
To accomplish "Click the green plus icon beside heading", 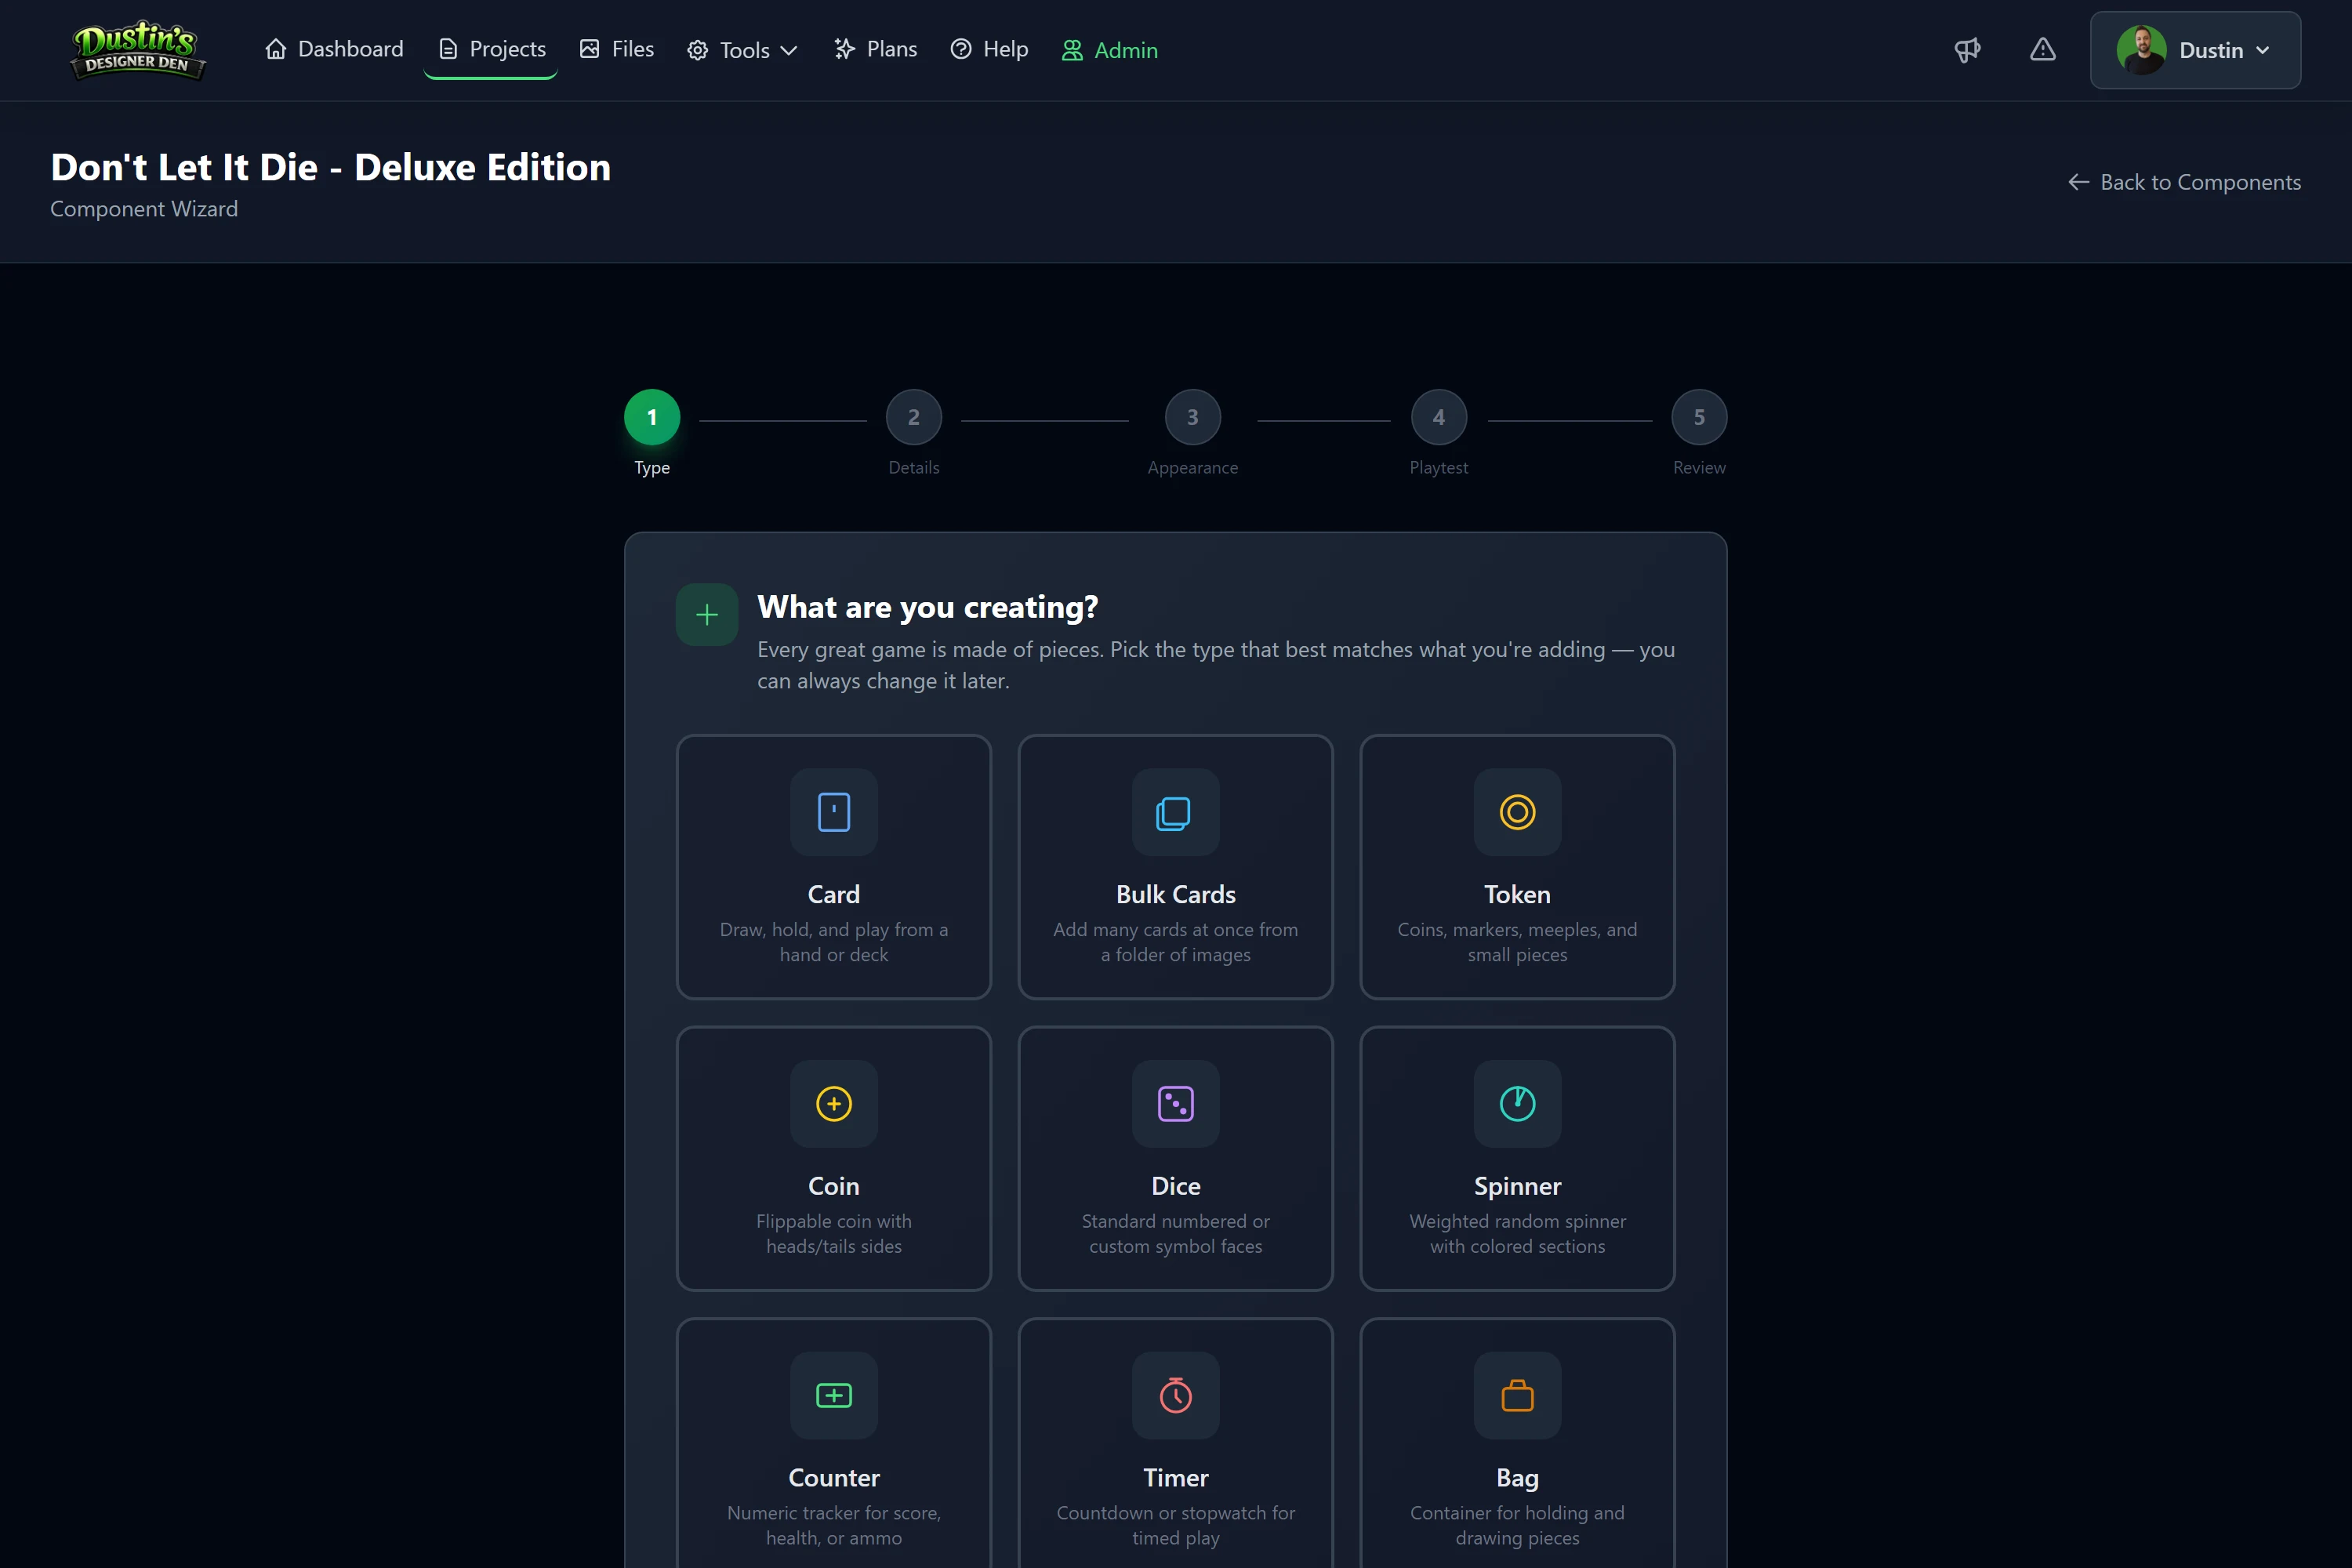I will coord(707,615).
